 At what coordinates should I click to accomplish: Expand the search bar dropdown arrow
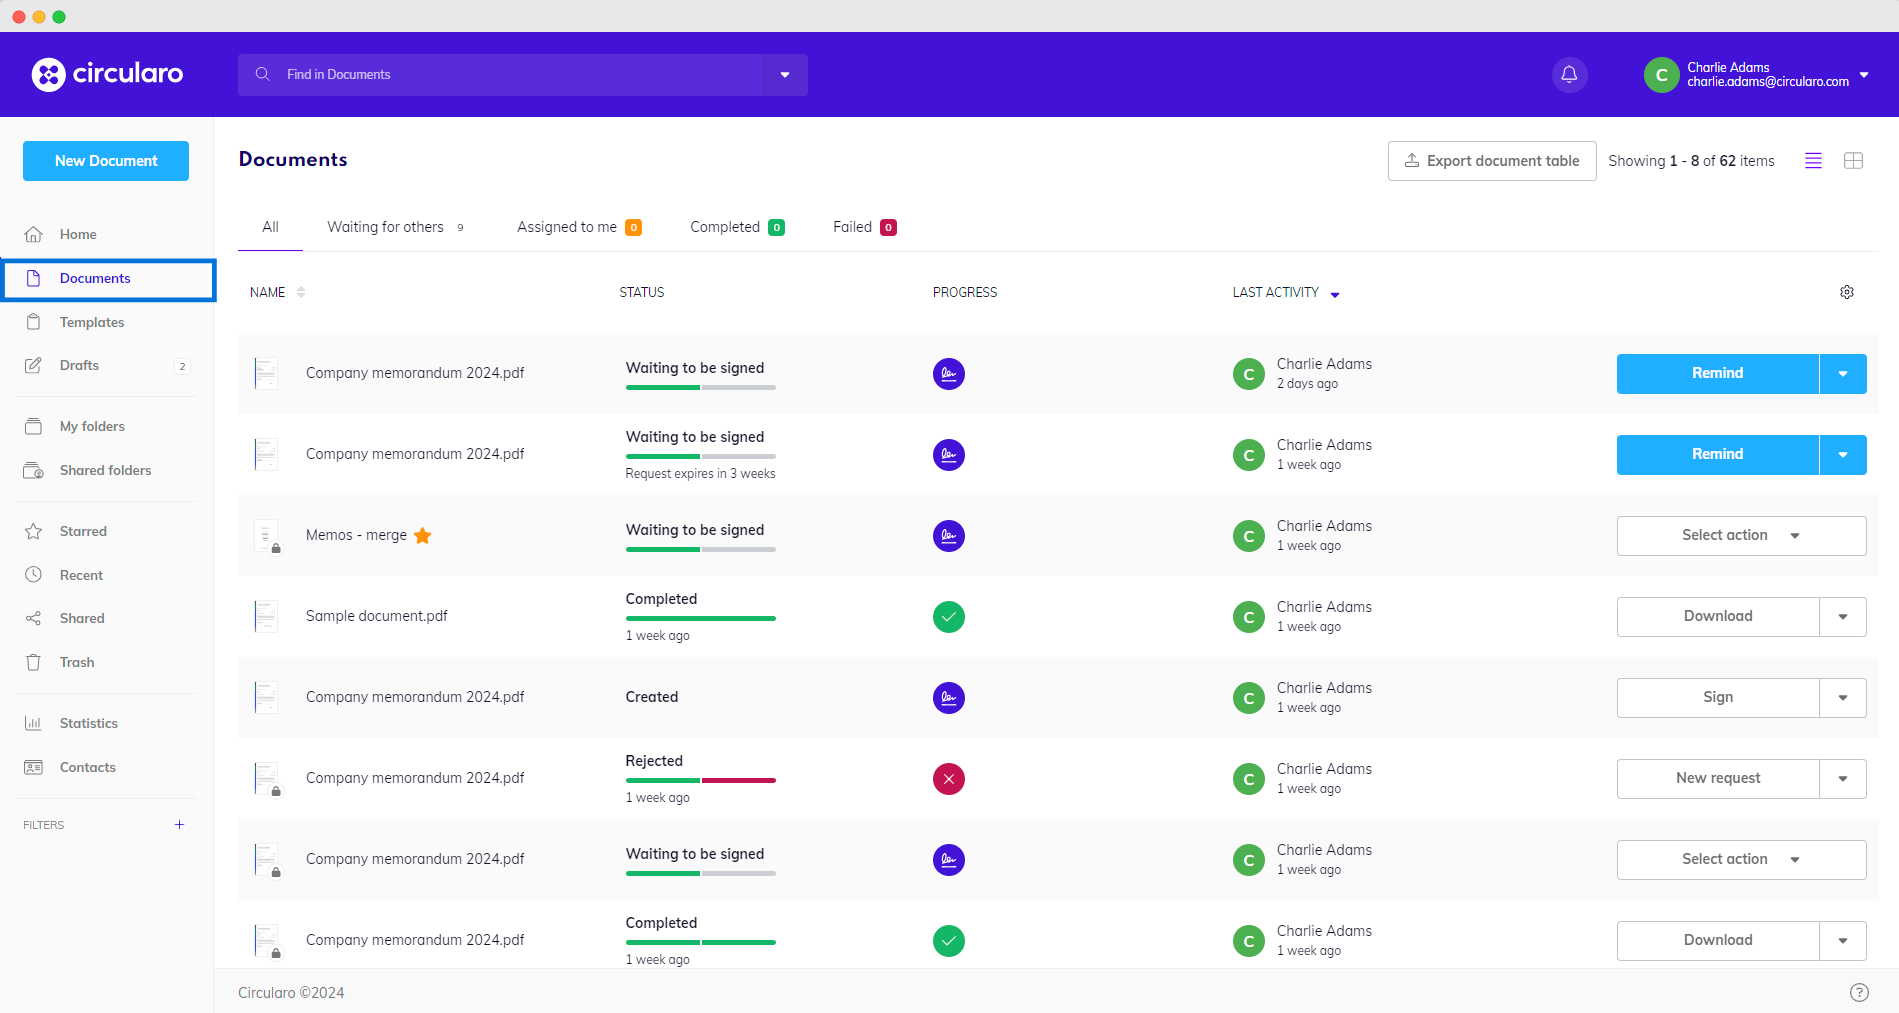[x=785, y=75]
